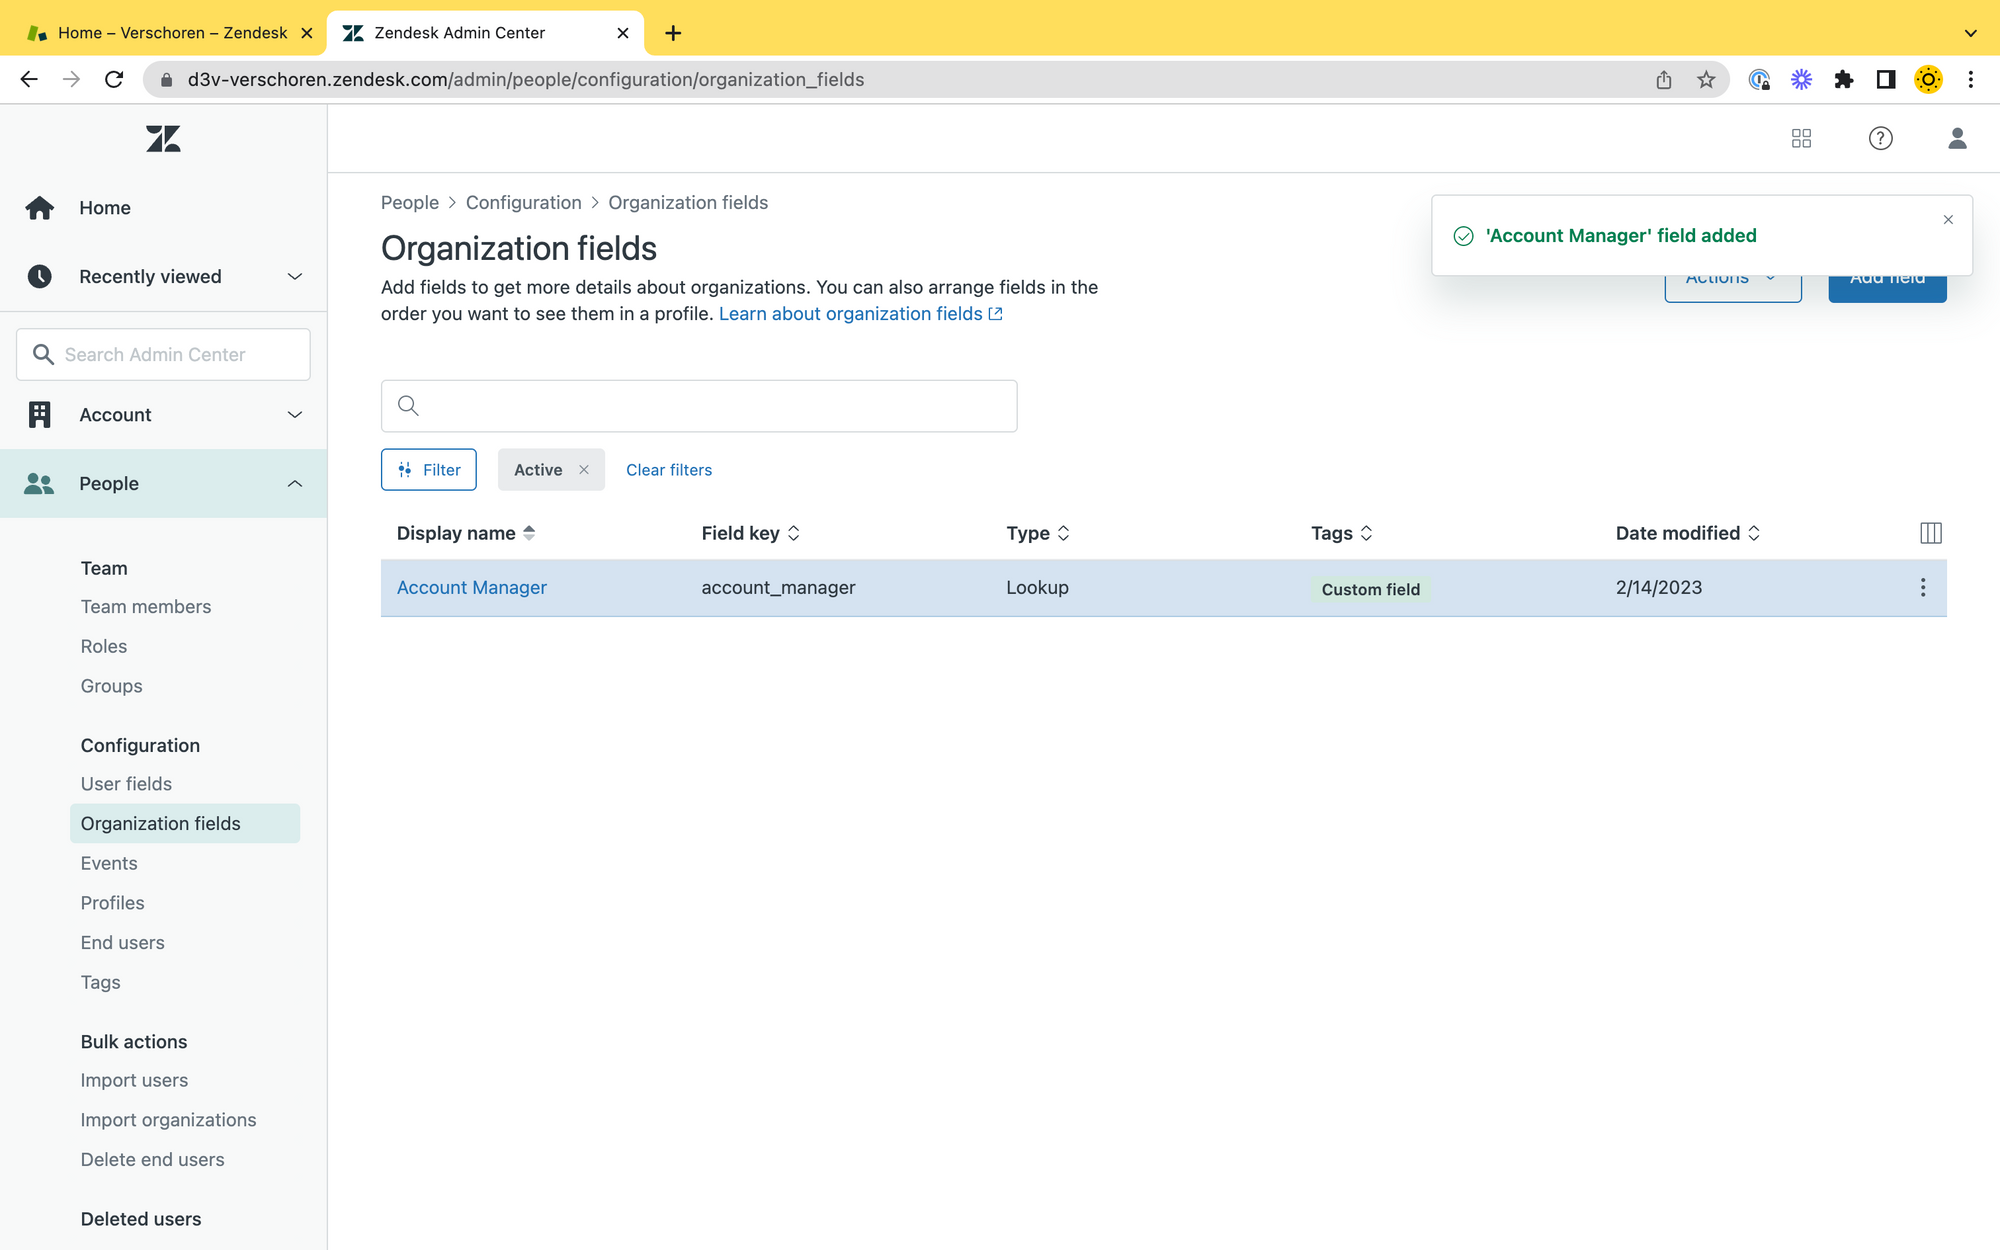Collapse the People sidebar section
The height and width of the screenshot is (1250, 2000).
(x=294, y=484)
